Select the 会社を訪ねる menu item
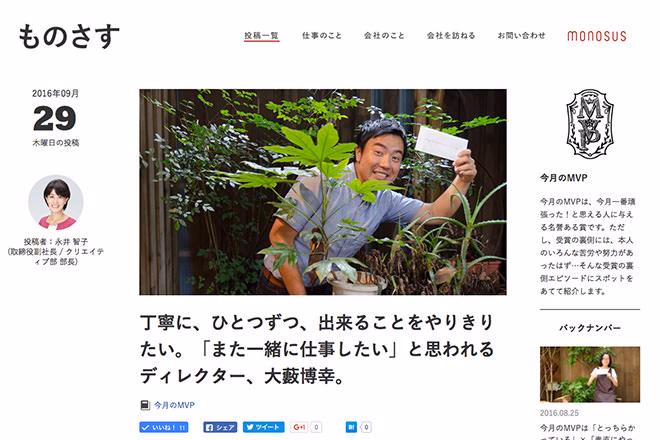 [x=451, y=36]
